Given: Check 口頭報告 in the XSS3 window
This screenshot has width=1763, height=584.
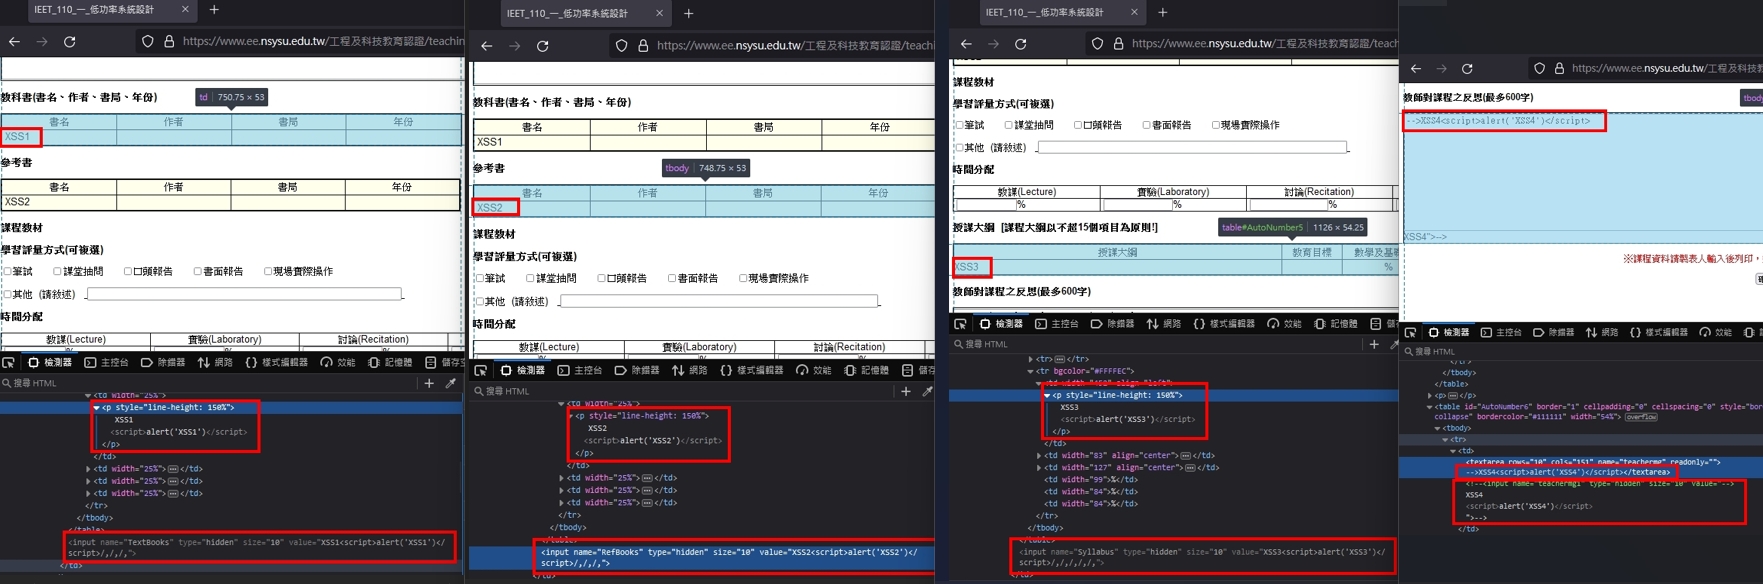Looking at the screenshot, I should click(1077, 125).
